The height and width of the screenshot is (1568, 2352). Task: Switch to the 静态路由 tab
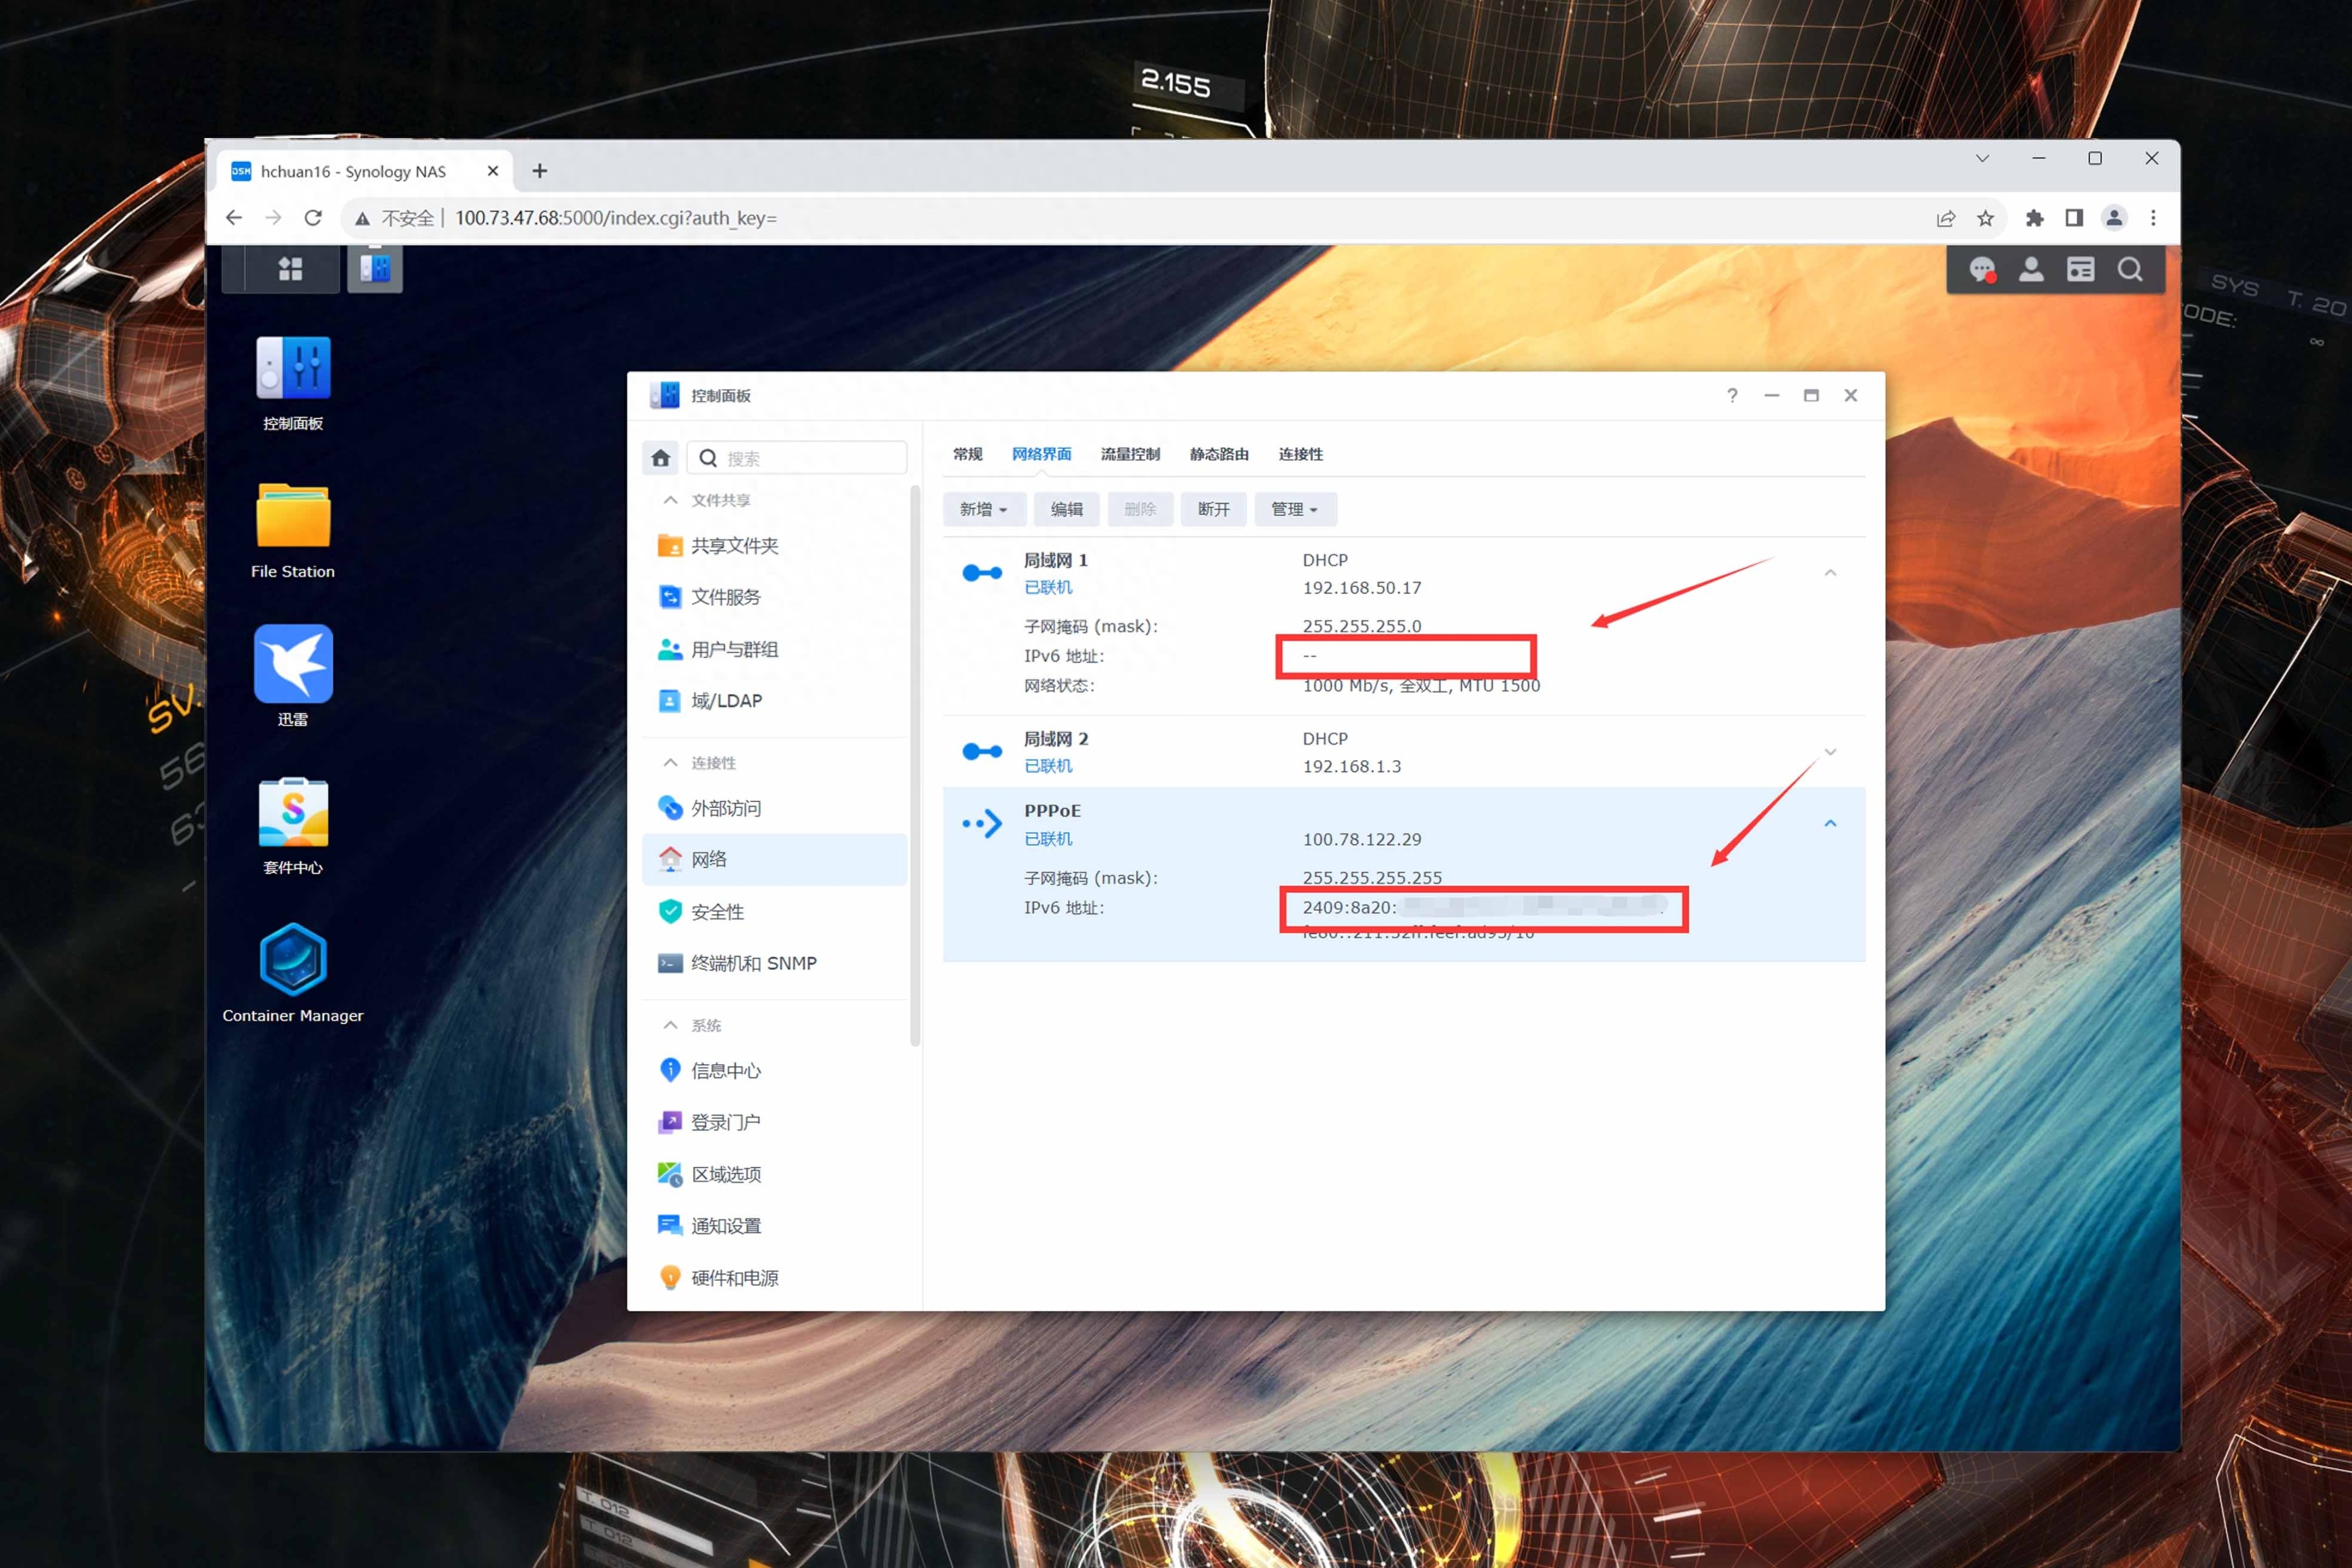(x=1219, y=454)
